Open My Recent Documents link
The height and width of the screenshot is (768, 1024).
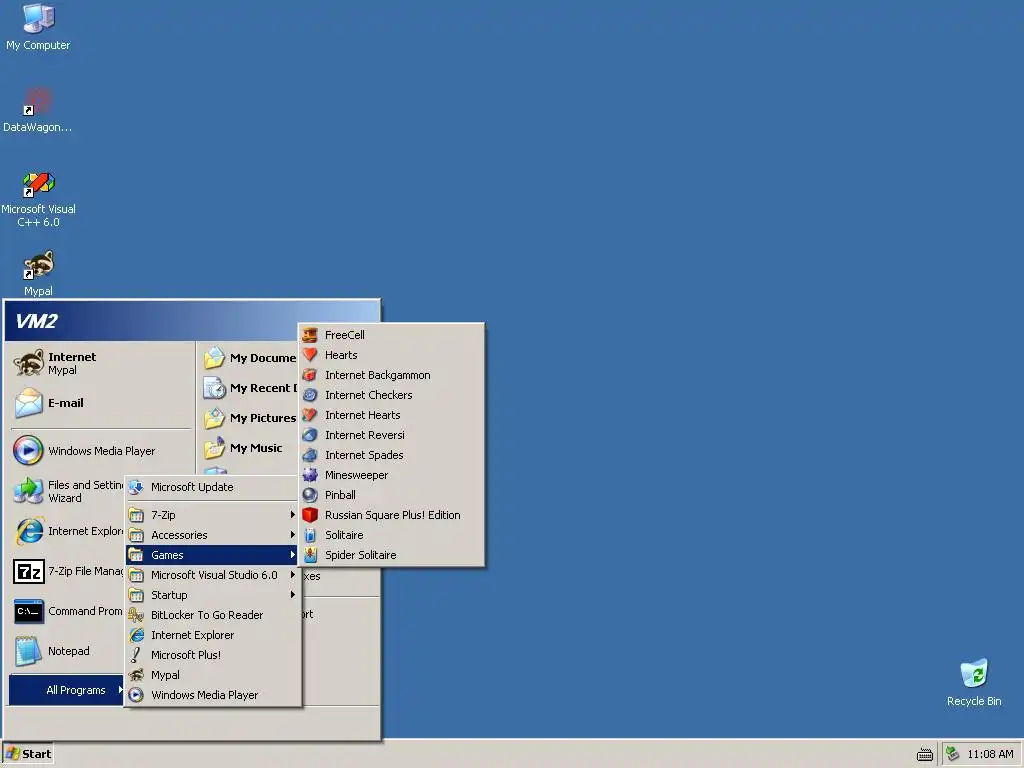[249, 388]
